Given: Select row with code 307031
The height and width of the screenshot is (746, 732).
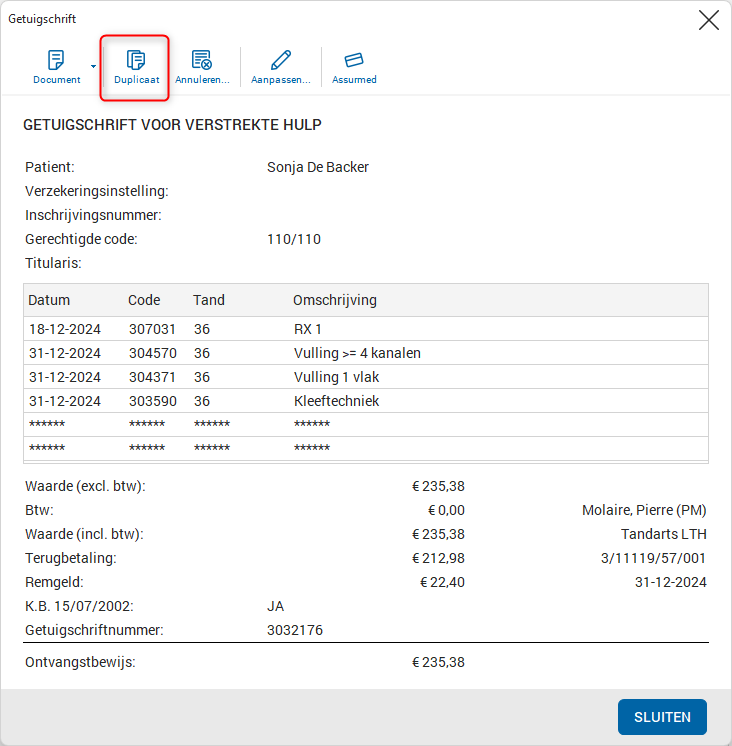Looking at the screenshot, I should [366, 329].
